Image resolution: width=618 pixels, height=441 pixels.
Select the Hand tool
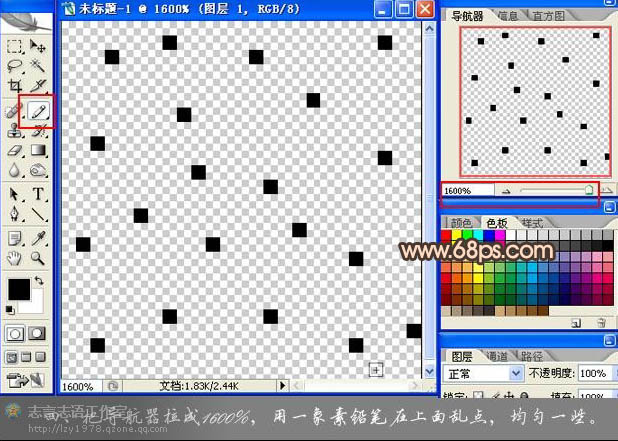point(15,258)
